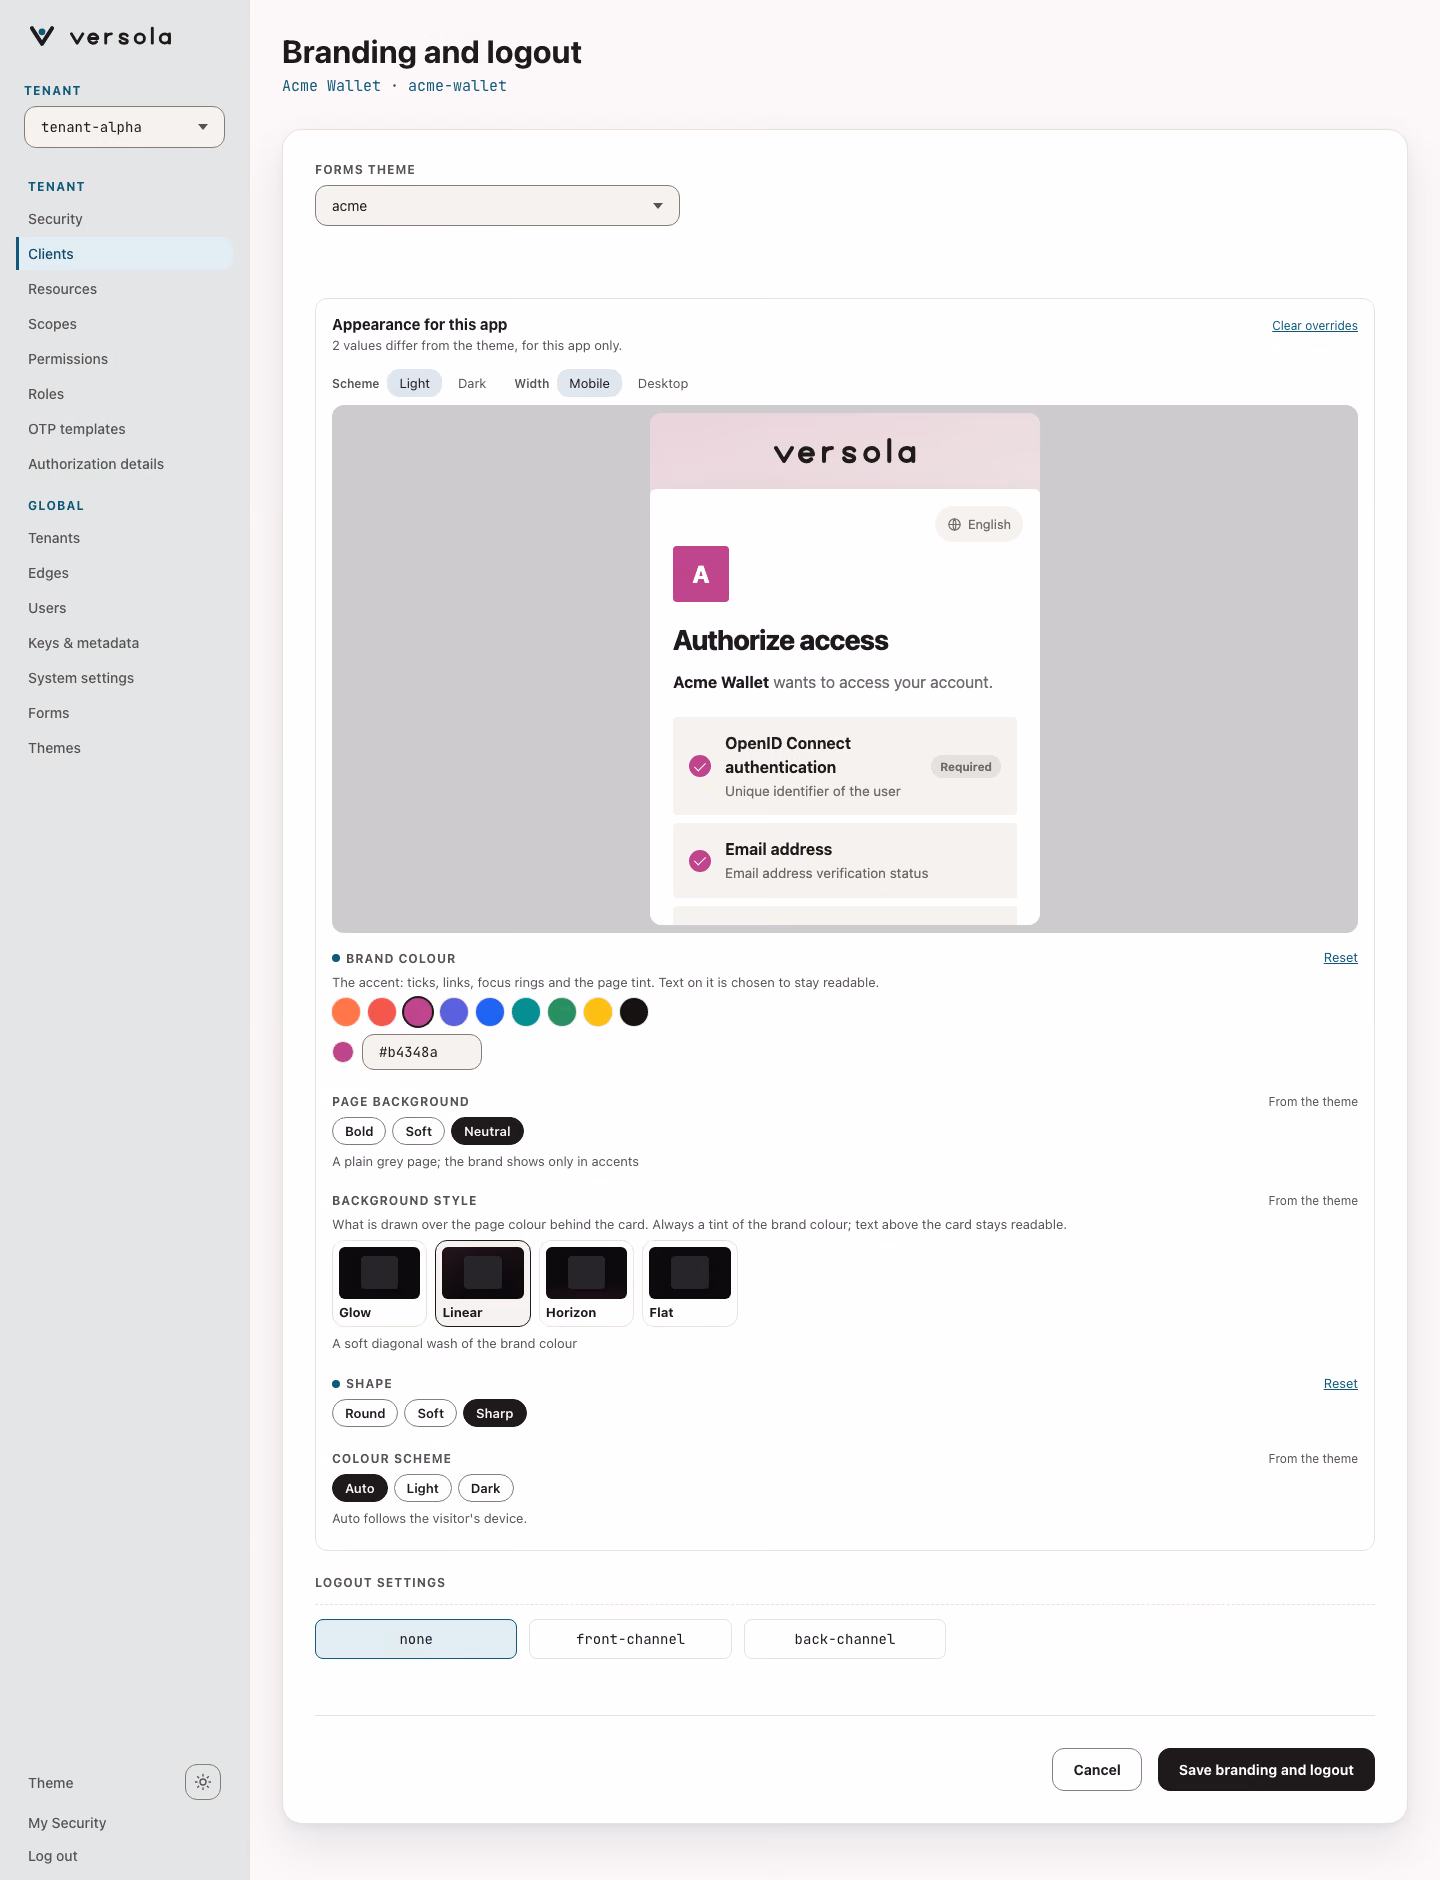Viewport: 1440px width, 1880px height.
Task: Click the OpenID Connect checkmark icon
Action: [x=700, y=767]
